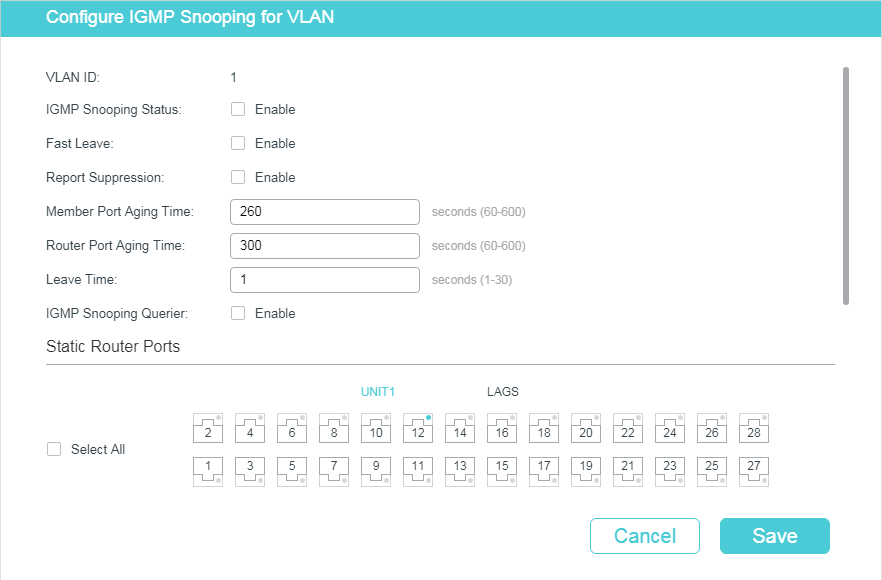This screenshot has height=580, width=882.
Task: Select port 18 icon in top row
Action: click(x=544, y=429)
